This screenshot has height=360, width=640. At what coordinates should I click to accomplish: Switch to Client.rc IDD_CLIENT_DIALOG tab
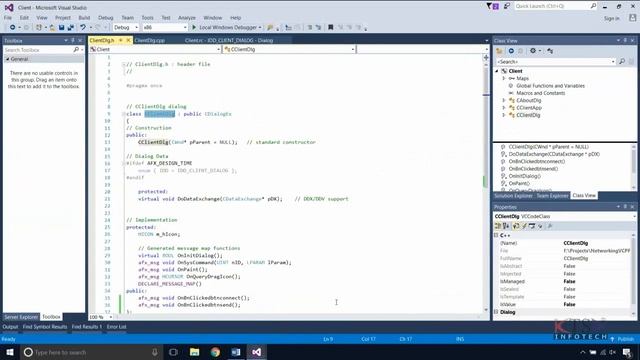(x=229, y=40)
